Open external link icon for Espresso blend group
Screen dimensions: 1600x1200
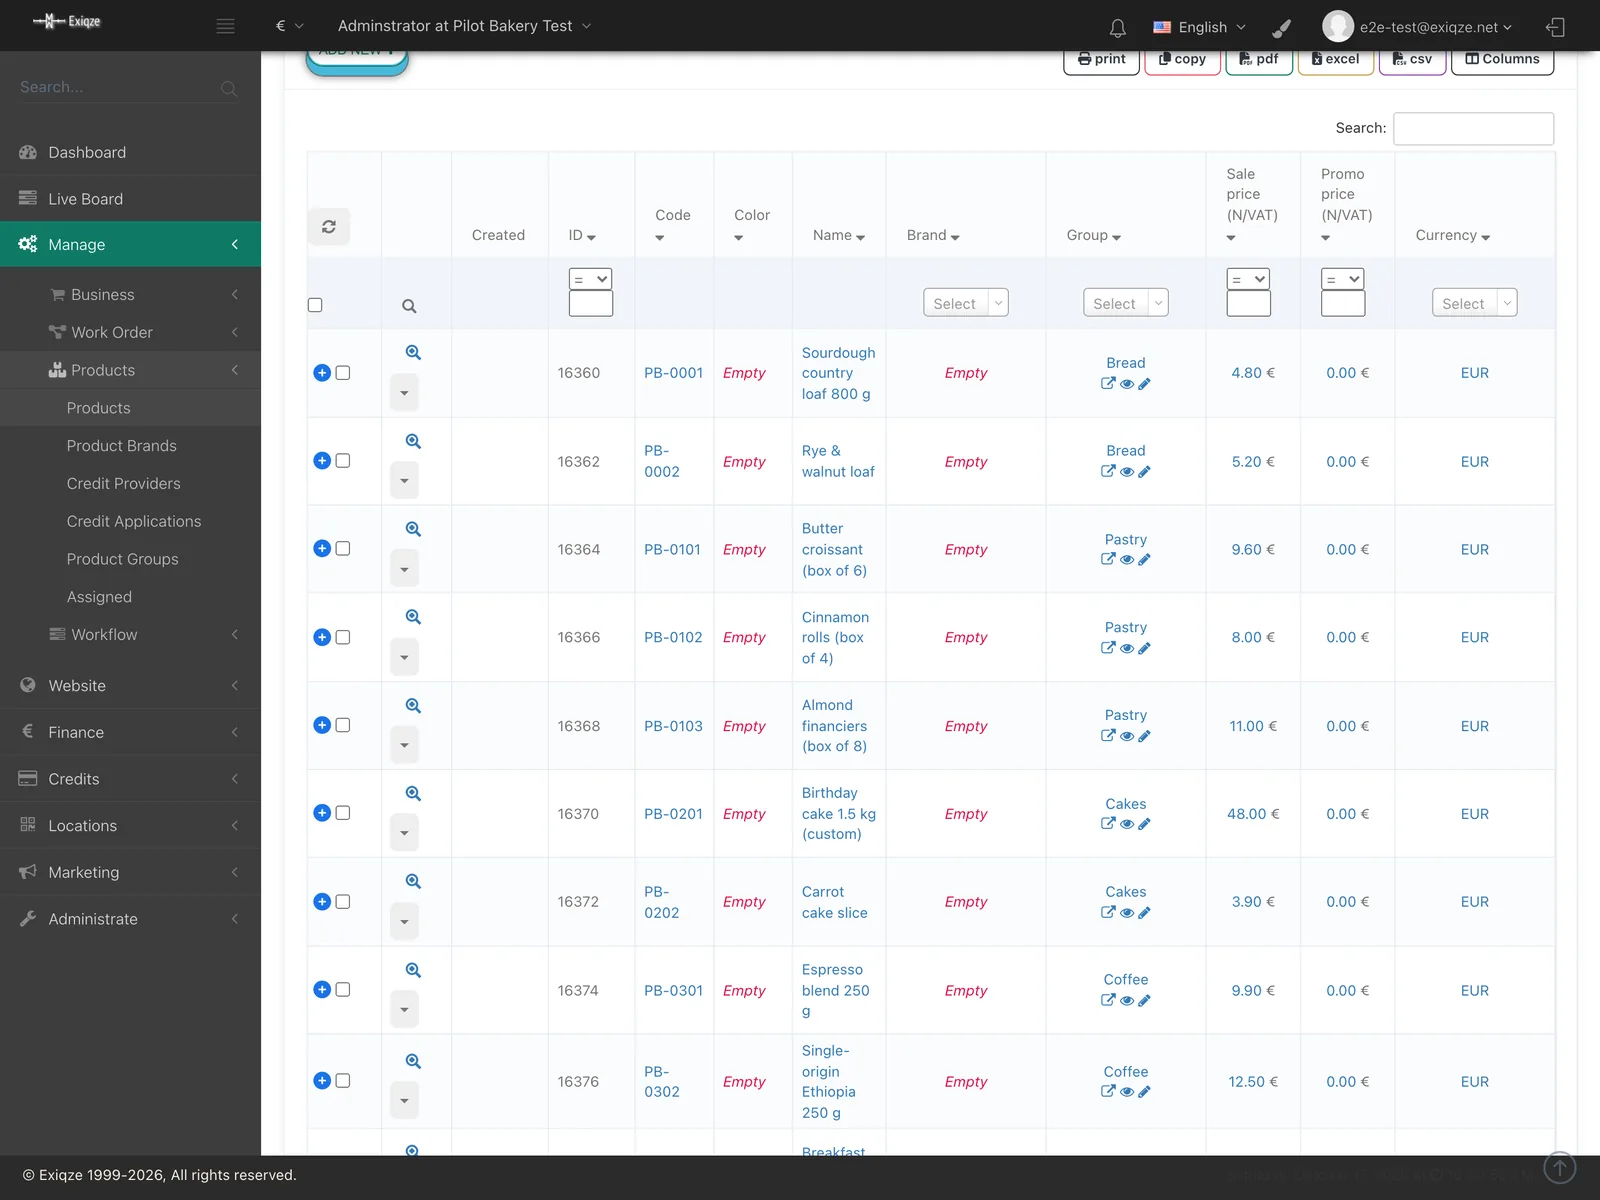click(x=1108, y=1000)
